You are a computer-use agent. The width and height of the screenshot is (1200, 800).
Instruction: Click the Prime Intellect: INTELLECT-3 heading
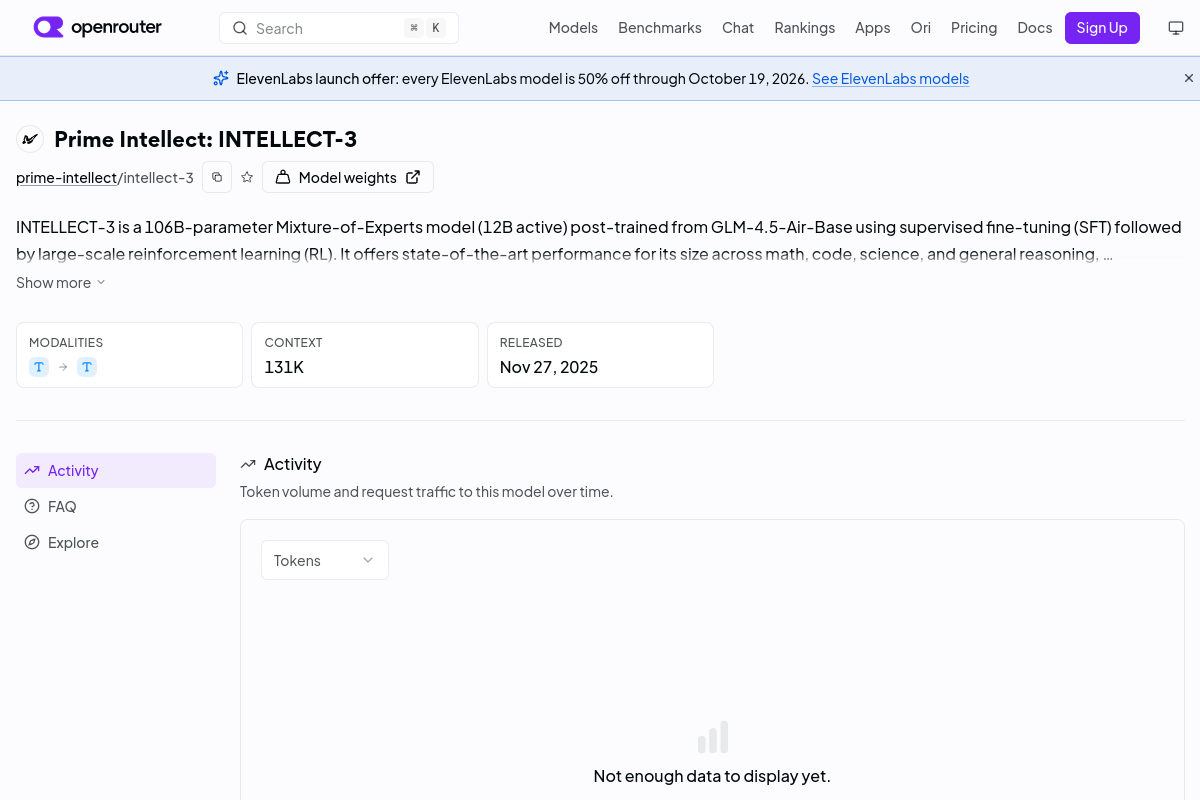(x=205, y=139)
